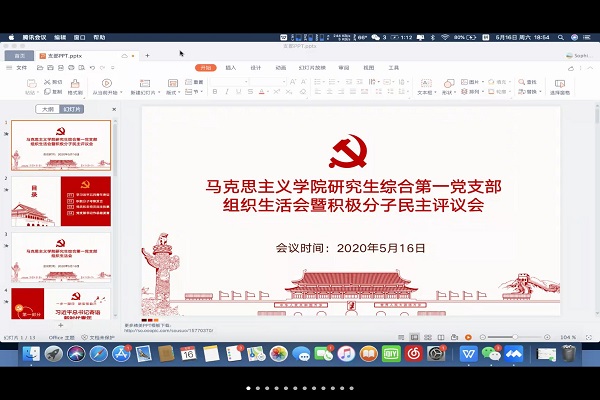
Task: Click the Open folder icon in quick toolbar
Action: [40, 68]
